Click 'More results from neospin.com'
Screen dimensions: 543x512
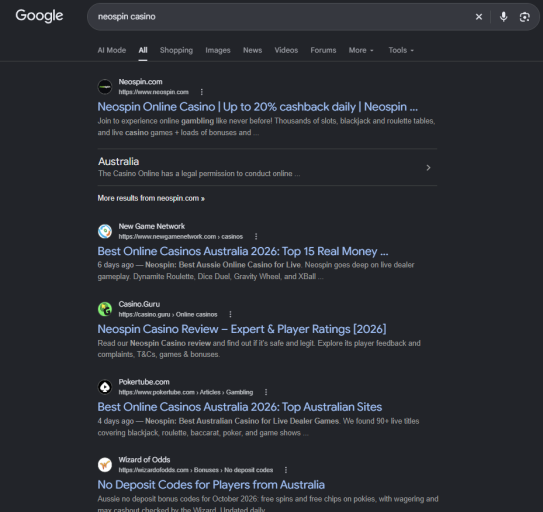tap(151, 198)
